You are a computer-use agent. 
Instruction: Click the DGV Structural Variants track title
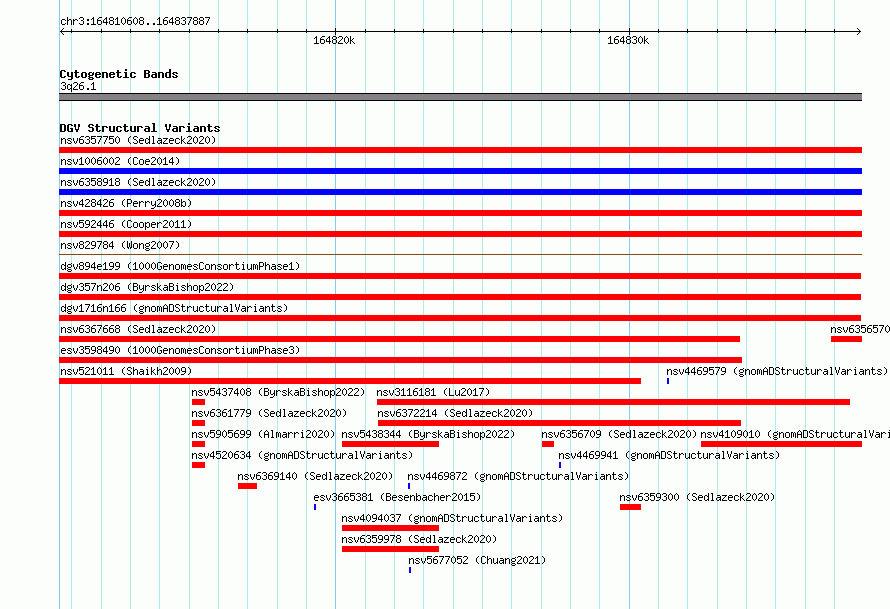[x=140, y=128]
